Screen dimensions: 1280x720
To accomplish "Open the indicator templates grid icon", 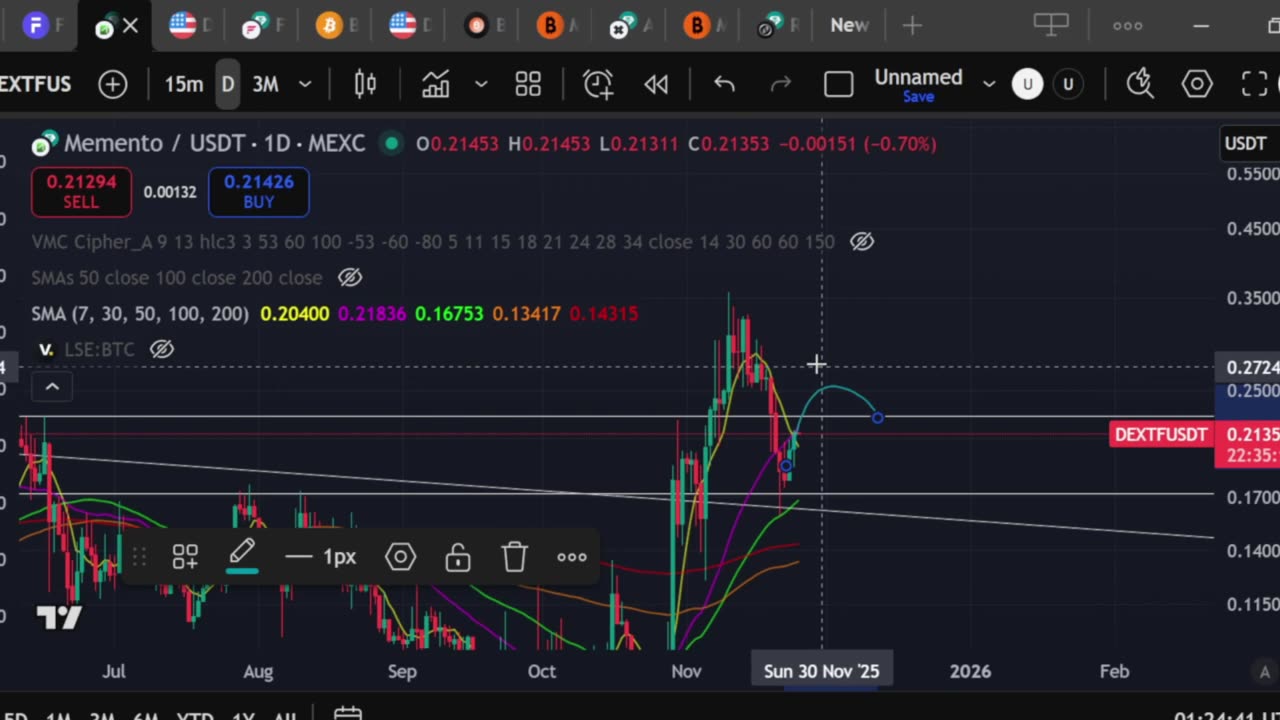I will point(528,85).
